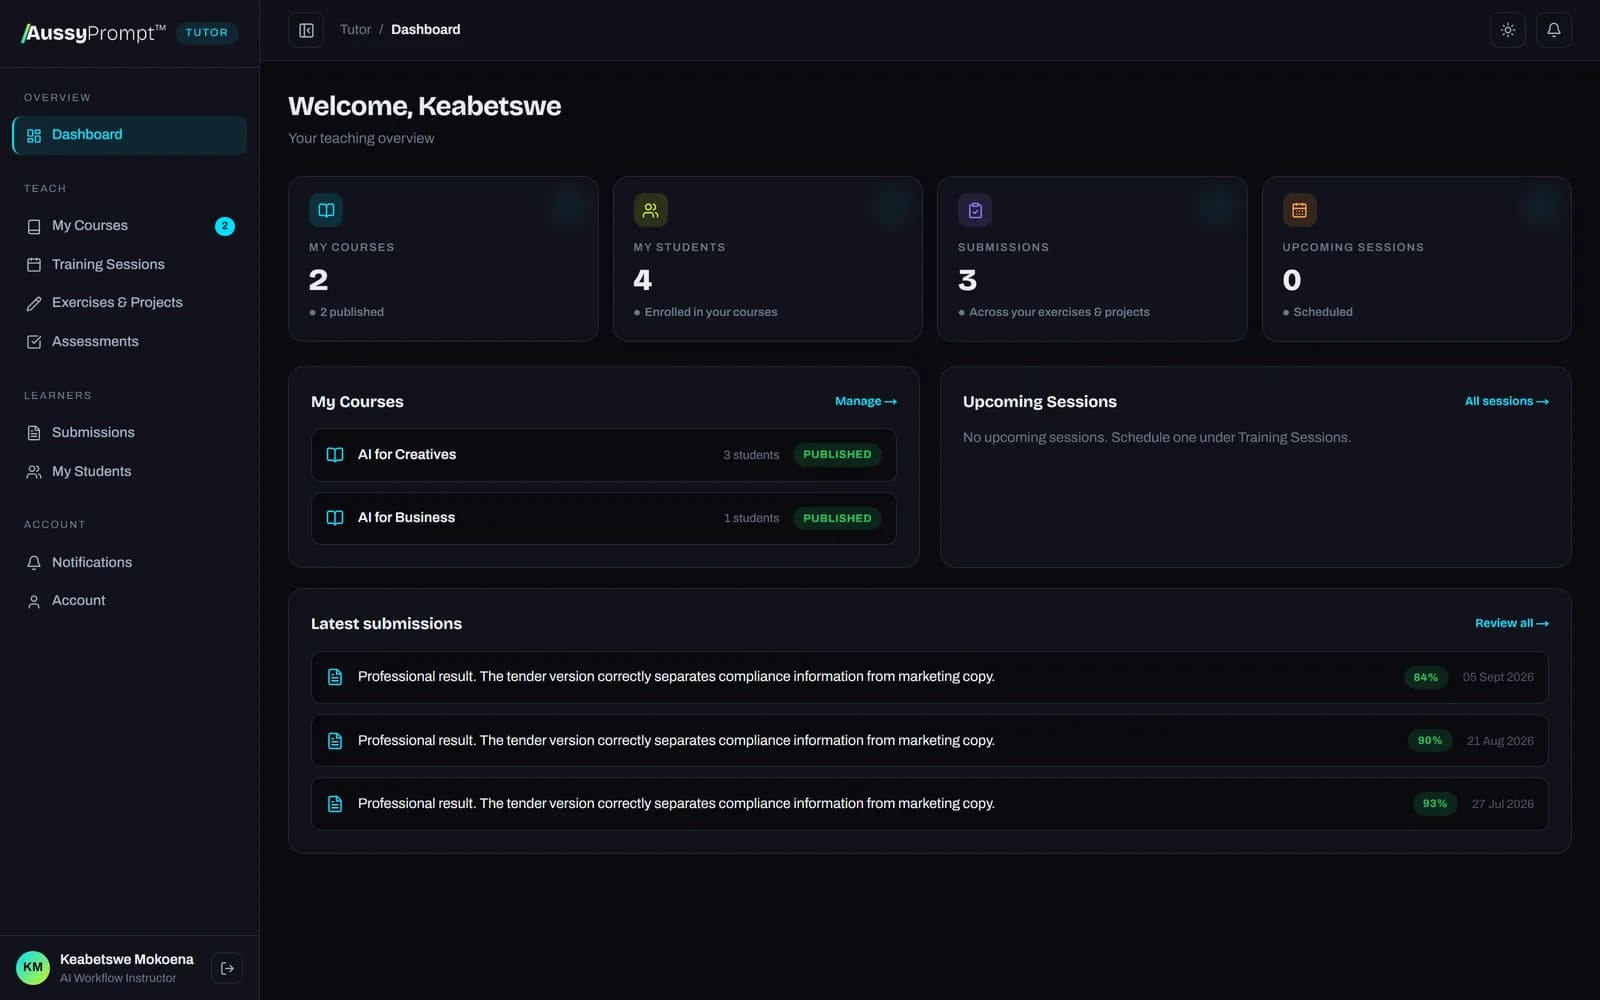
Task: Click the document icon of the 84% submission
Action: pyautogui.click(x=335, y=677)
